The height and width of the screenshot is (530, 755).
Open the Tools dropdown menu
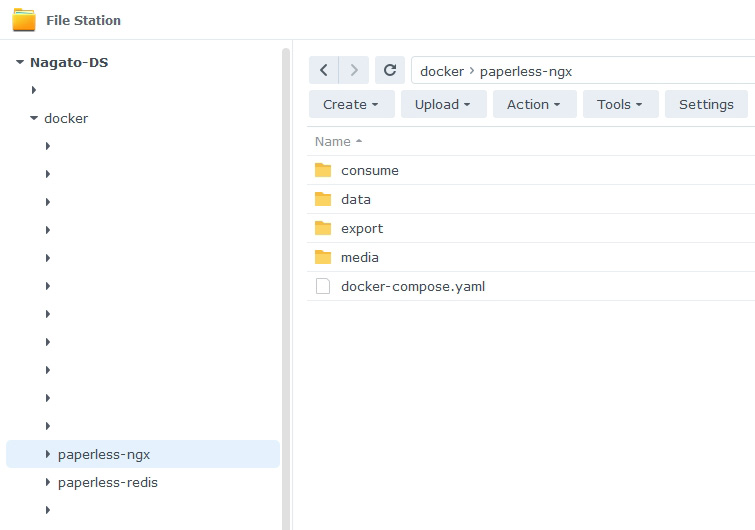620,104
